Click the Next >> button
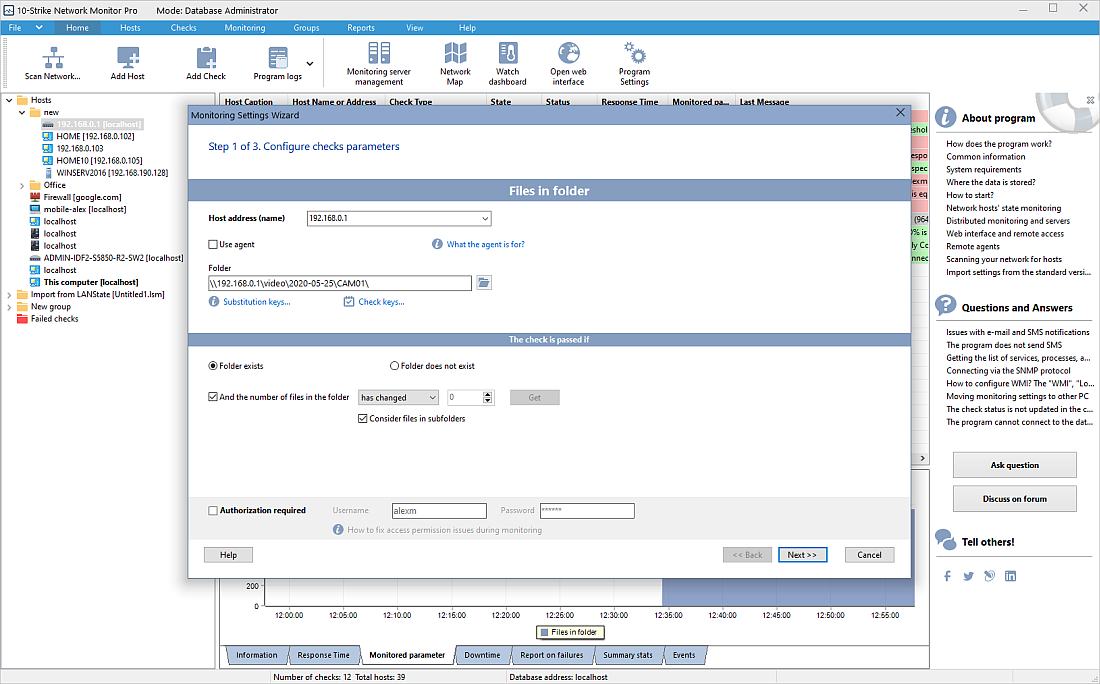The height and width of the screenshot is (684, 1100). coord(803,555)
